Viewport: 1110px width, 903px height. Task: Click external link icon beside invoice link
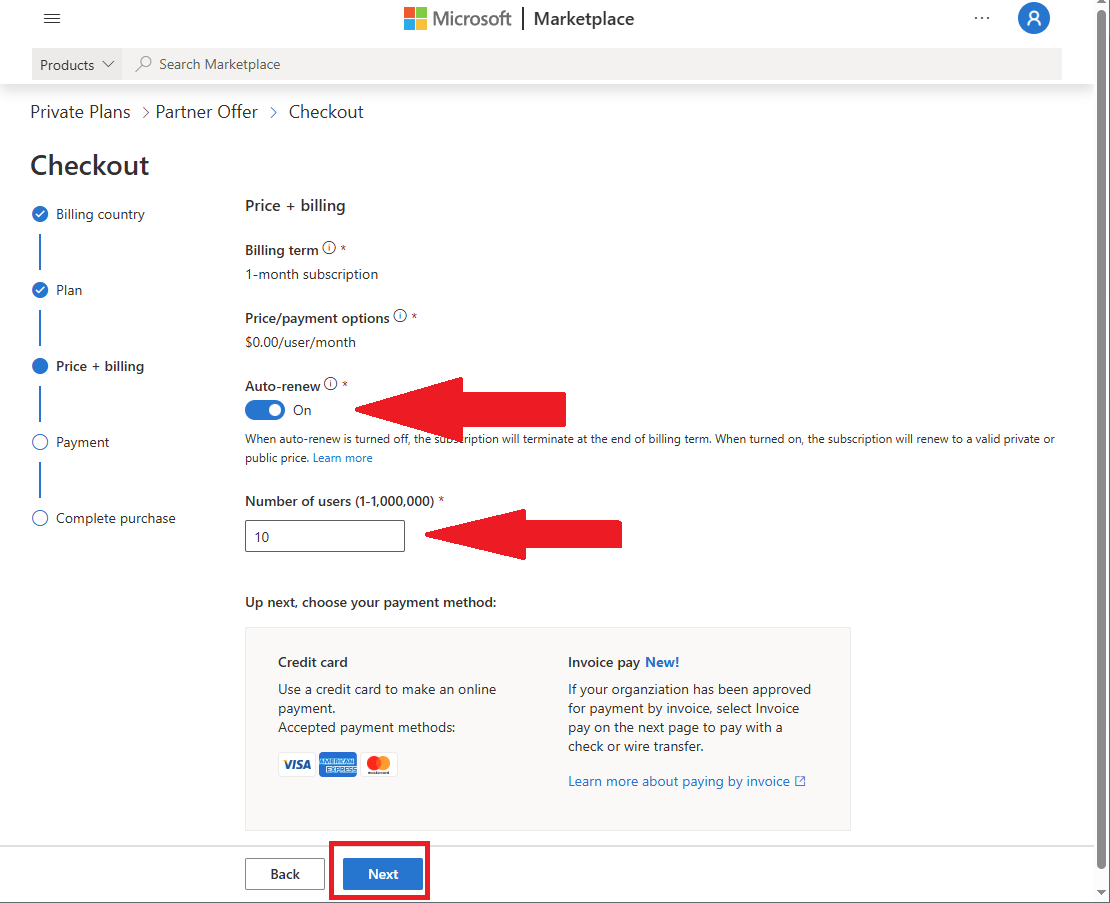click(x=800, y=781)
